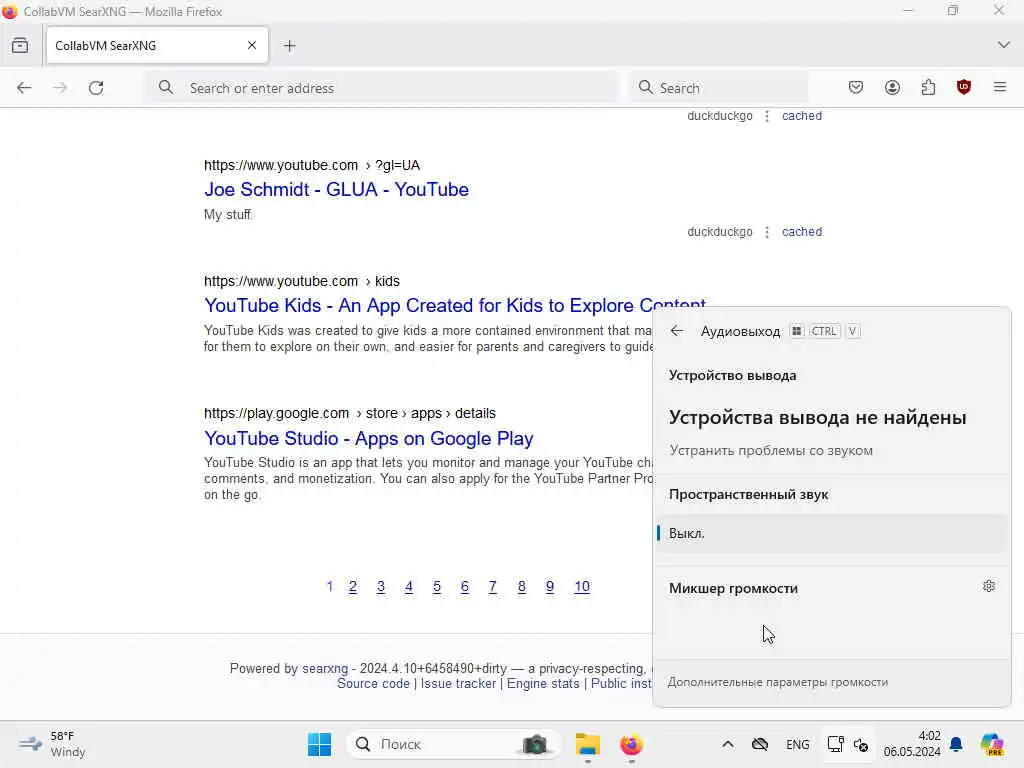1024x768 pixels.
Task: Open uBlock Origin shield icon
Action: pos(964,88)
